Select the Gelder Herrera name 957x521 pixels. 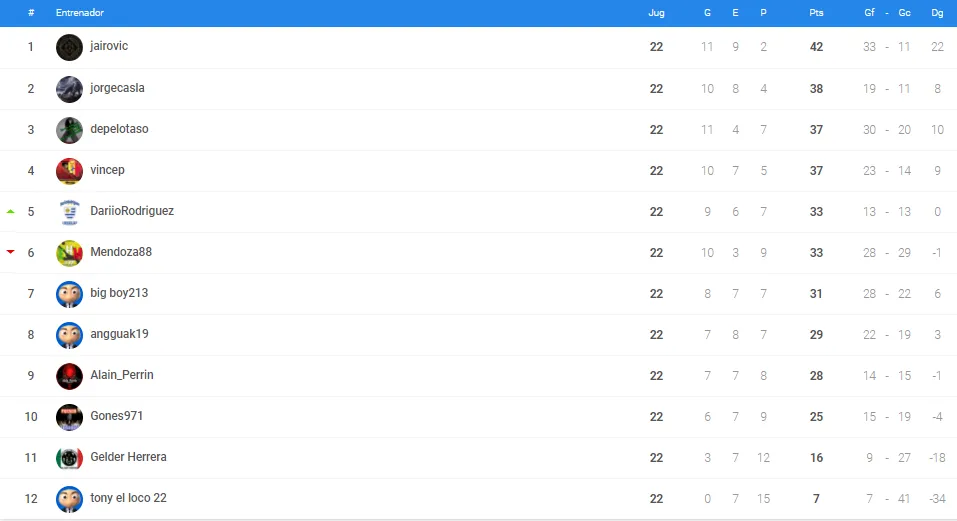click(128, 457)
